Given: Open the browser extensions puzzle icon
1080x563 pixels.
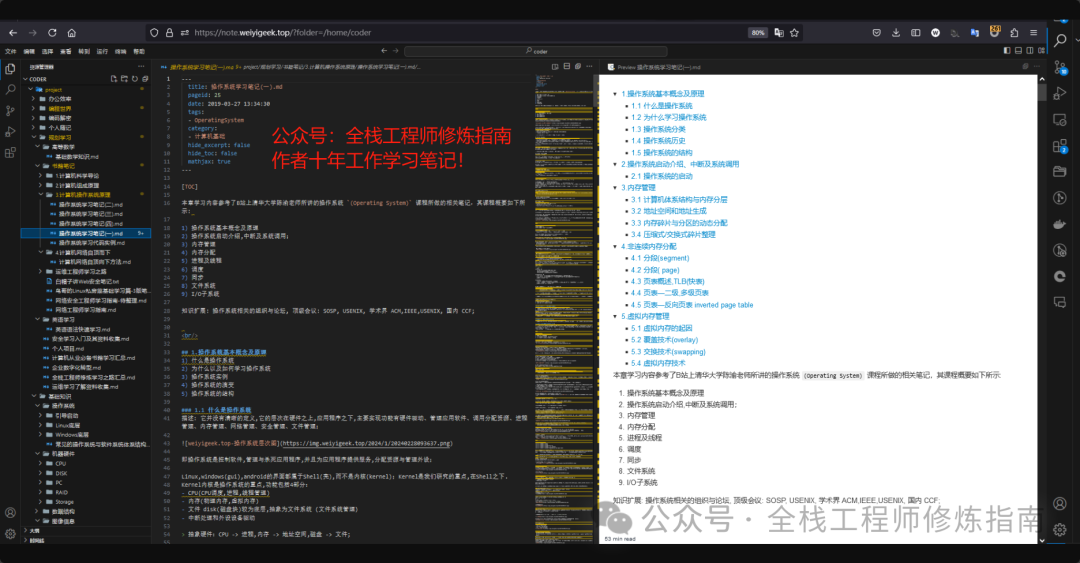Looking at the screenshot, I should point(1014,32).
